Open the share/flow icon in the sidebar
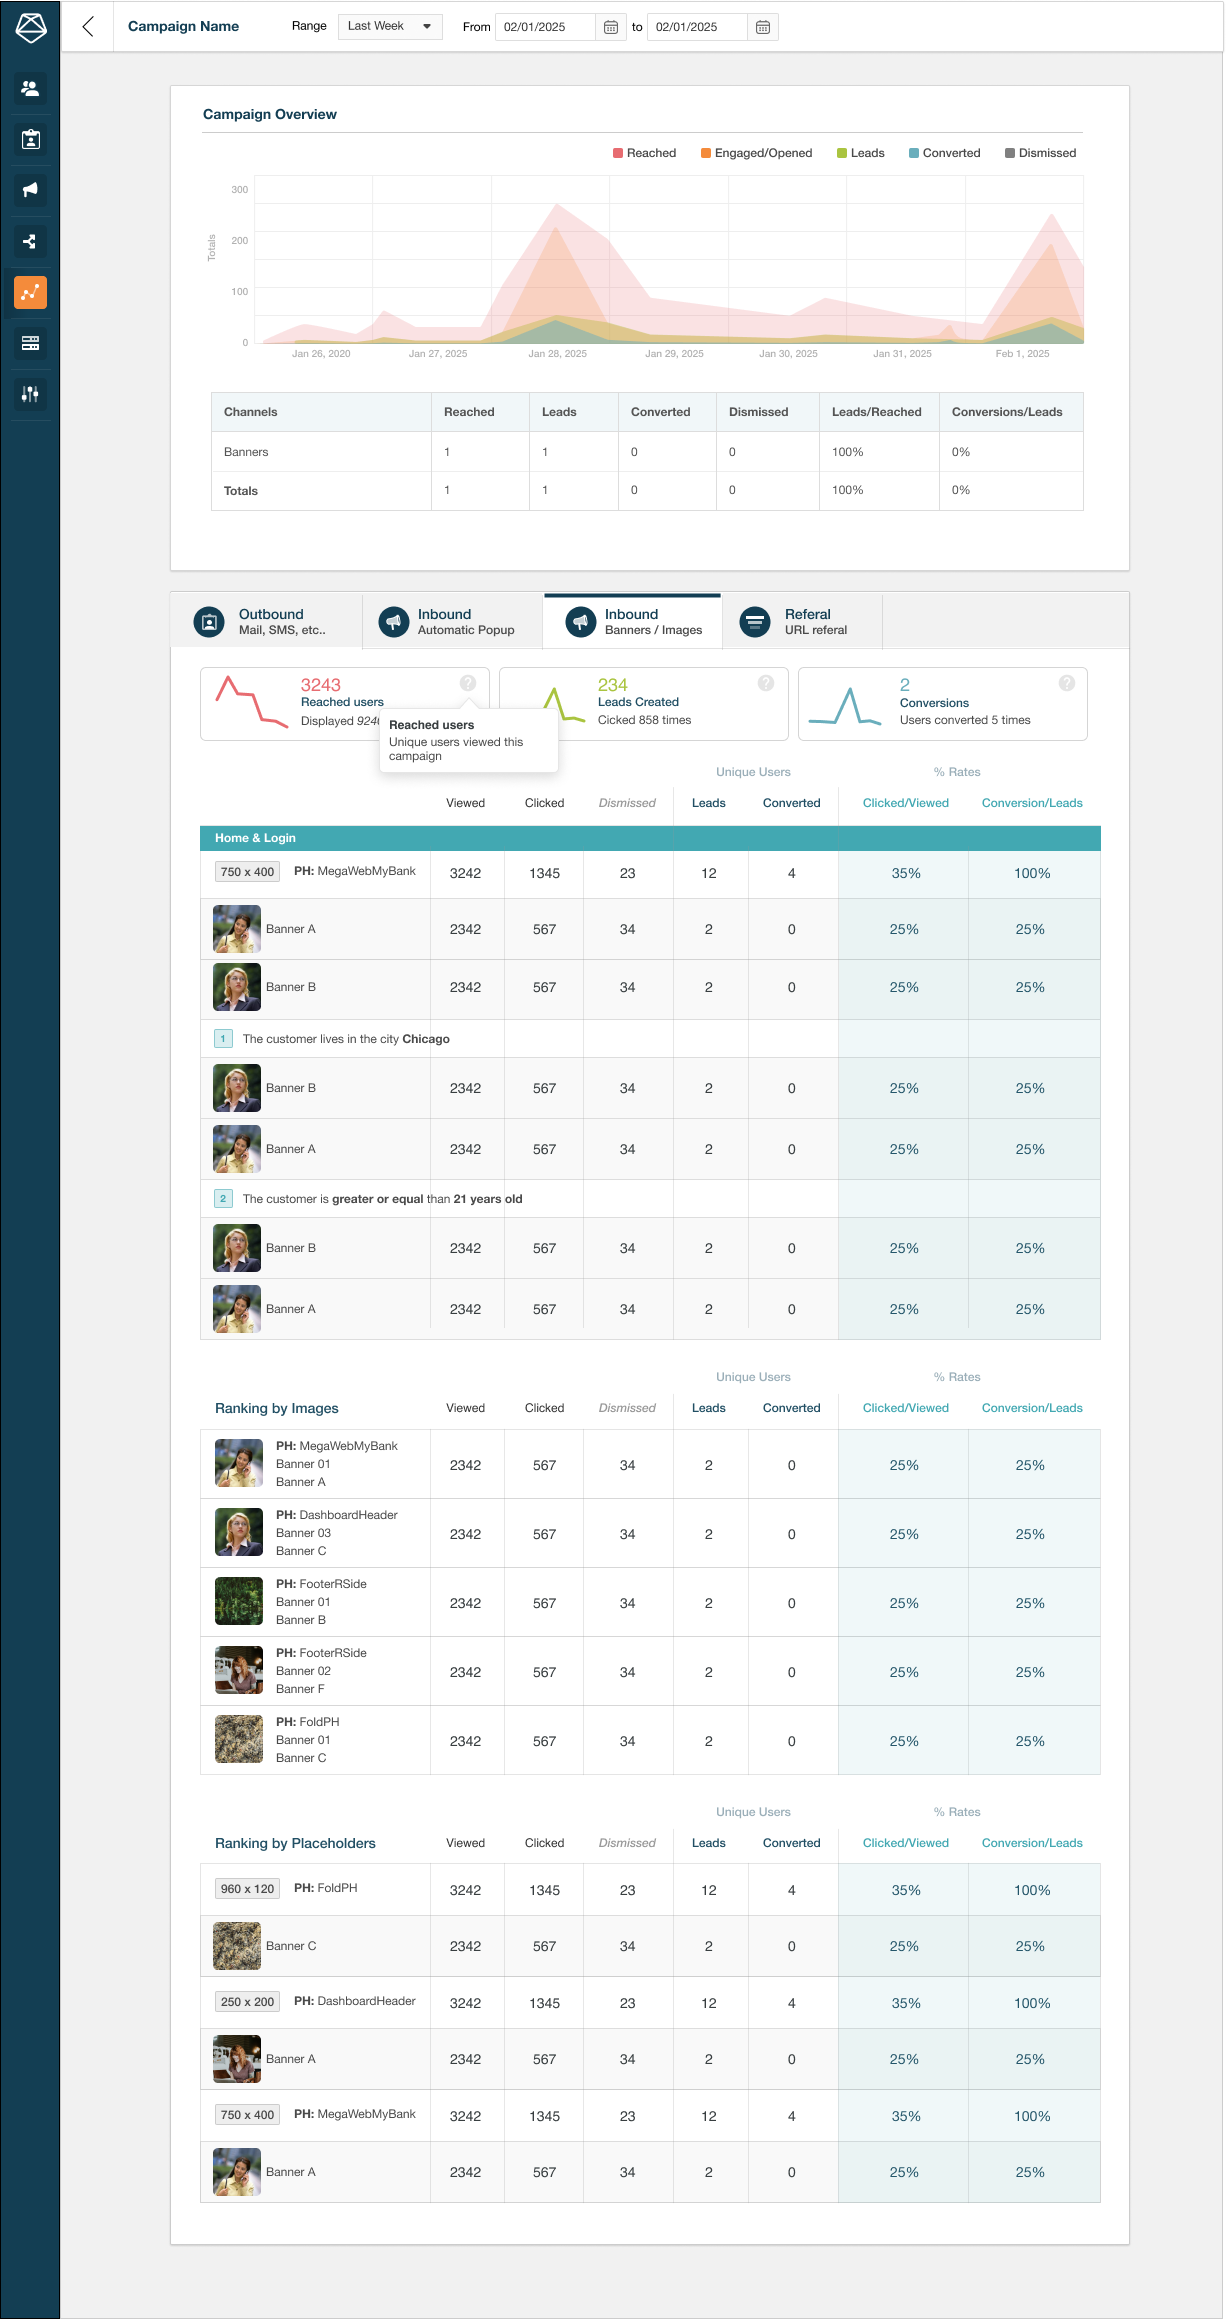This screenshot has width=1226, height=2319. 31,241
